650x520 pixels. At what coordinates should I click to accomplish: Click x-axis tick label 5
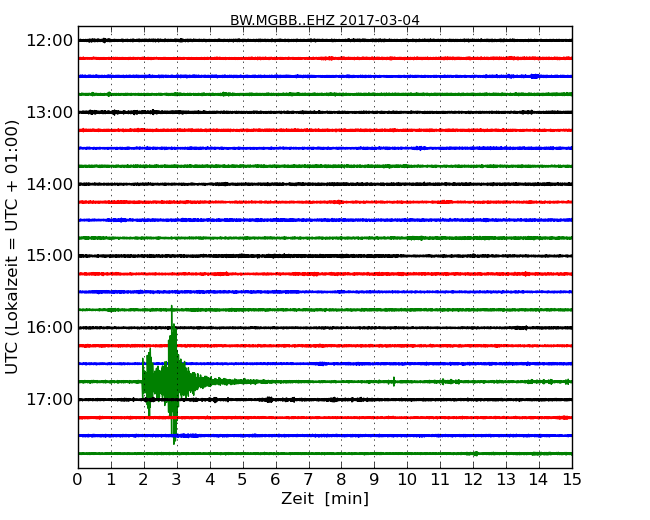(243, 480)
